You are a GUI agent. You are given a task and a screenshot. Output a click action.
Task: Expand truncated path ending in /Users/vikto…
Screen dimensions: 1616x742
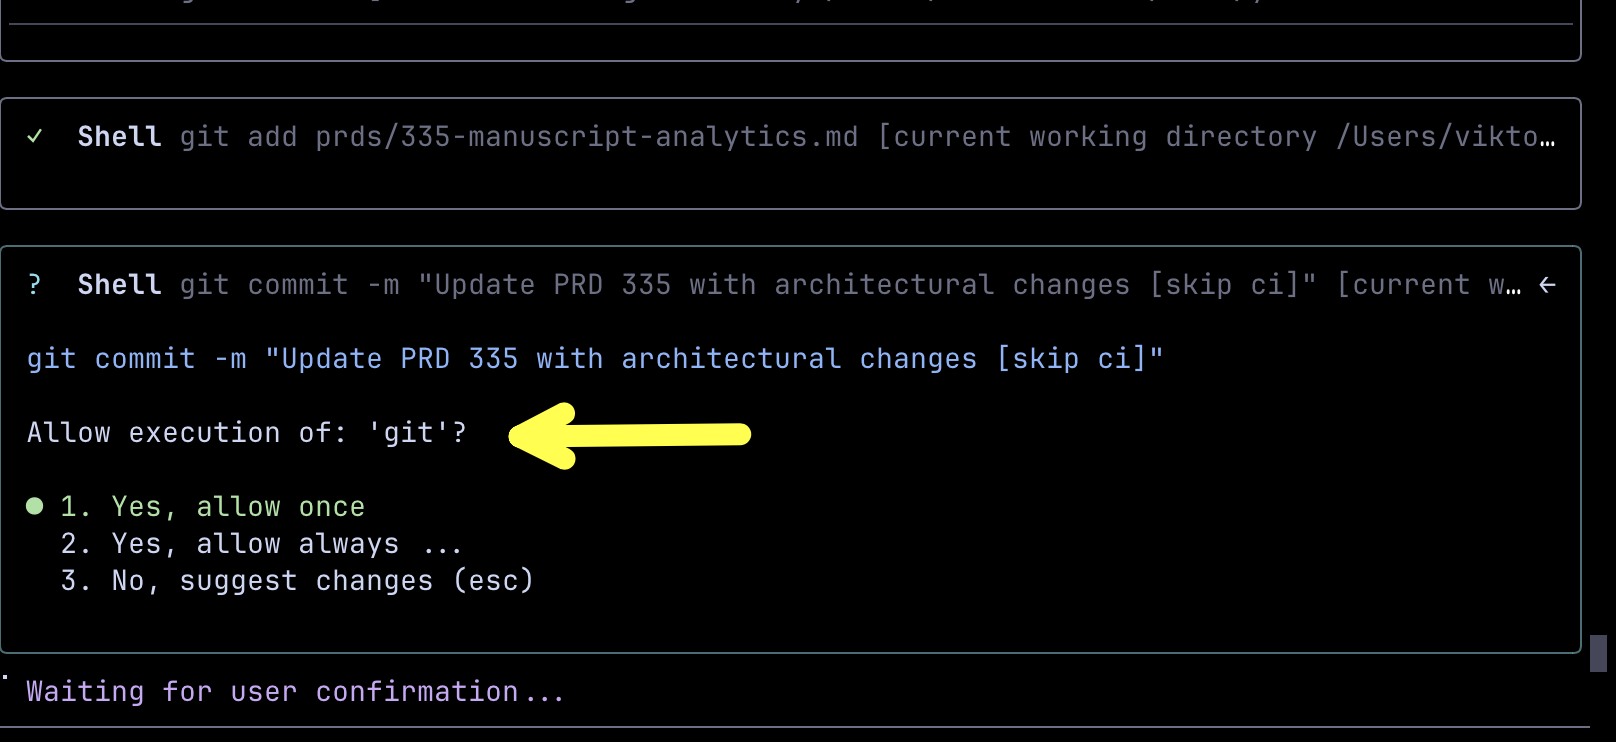click(x=1446, y=137)
